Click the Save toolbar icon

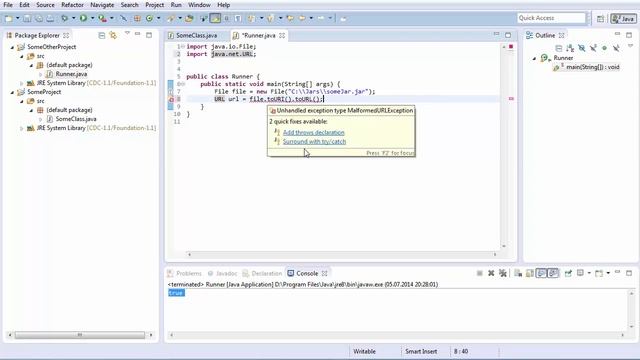click(x=27, y=18)
